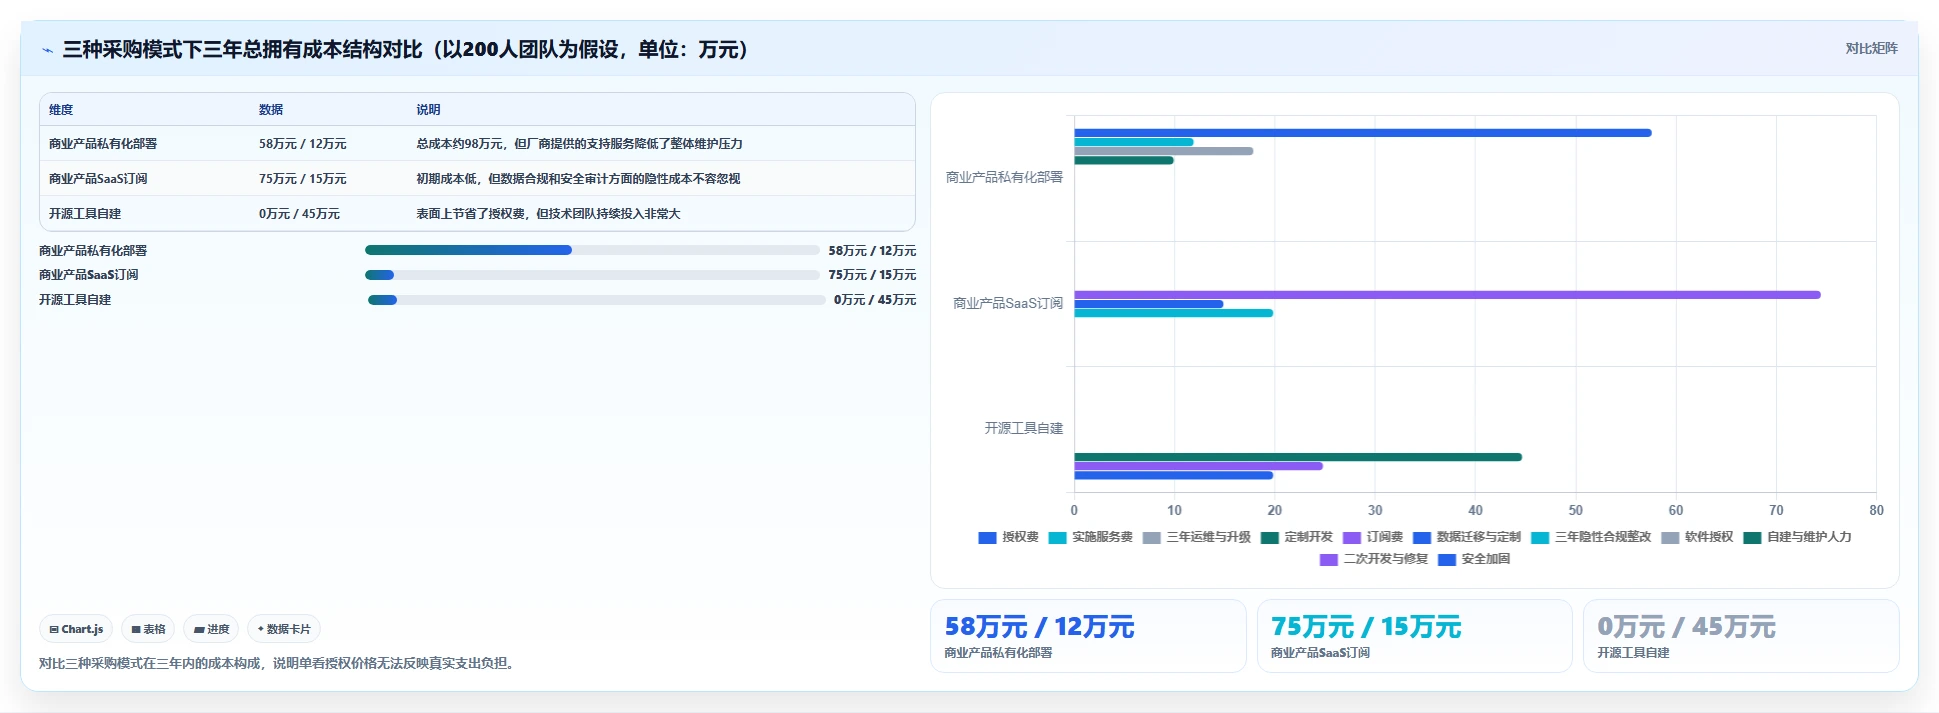Viewport: 1939px width, 713px height.
Task: Click description starting 总成本约98万元
Action: click(x=579, y=144)
